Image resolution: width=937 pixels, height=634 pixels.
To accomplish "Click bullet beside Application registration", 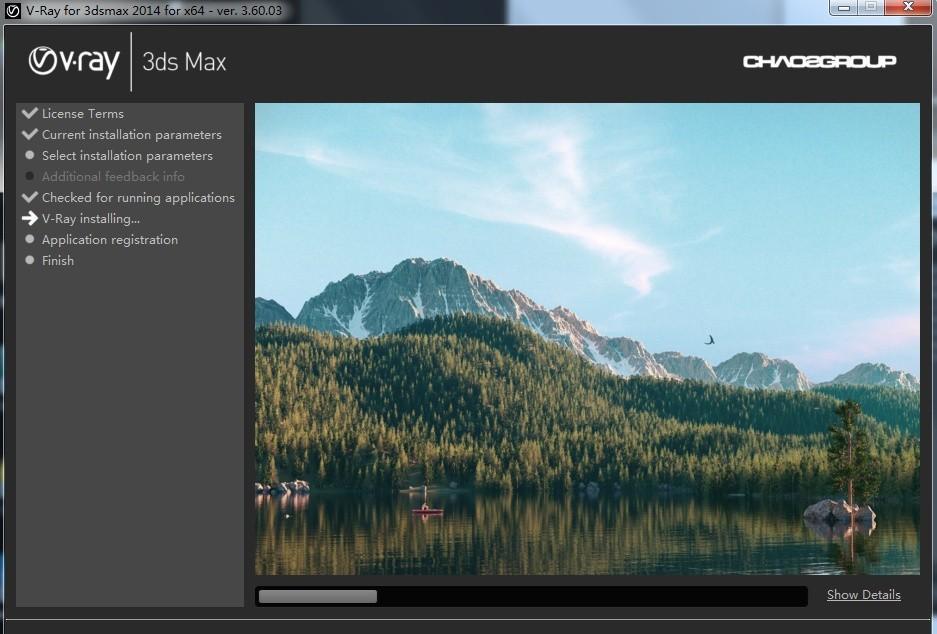I will pos(29,239).
